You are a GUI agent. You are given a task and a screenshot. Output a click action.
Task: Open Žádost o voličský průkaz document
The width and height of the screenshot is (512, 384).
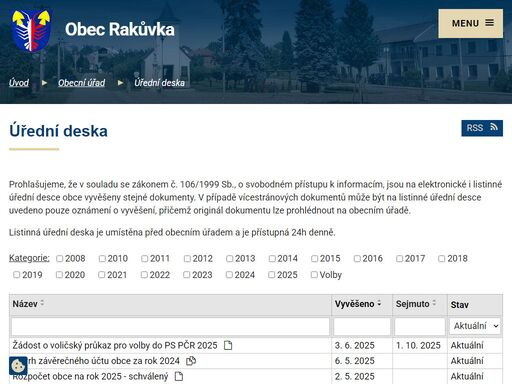point(115,345)
